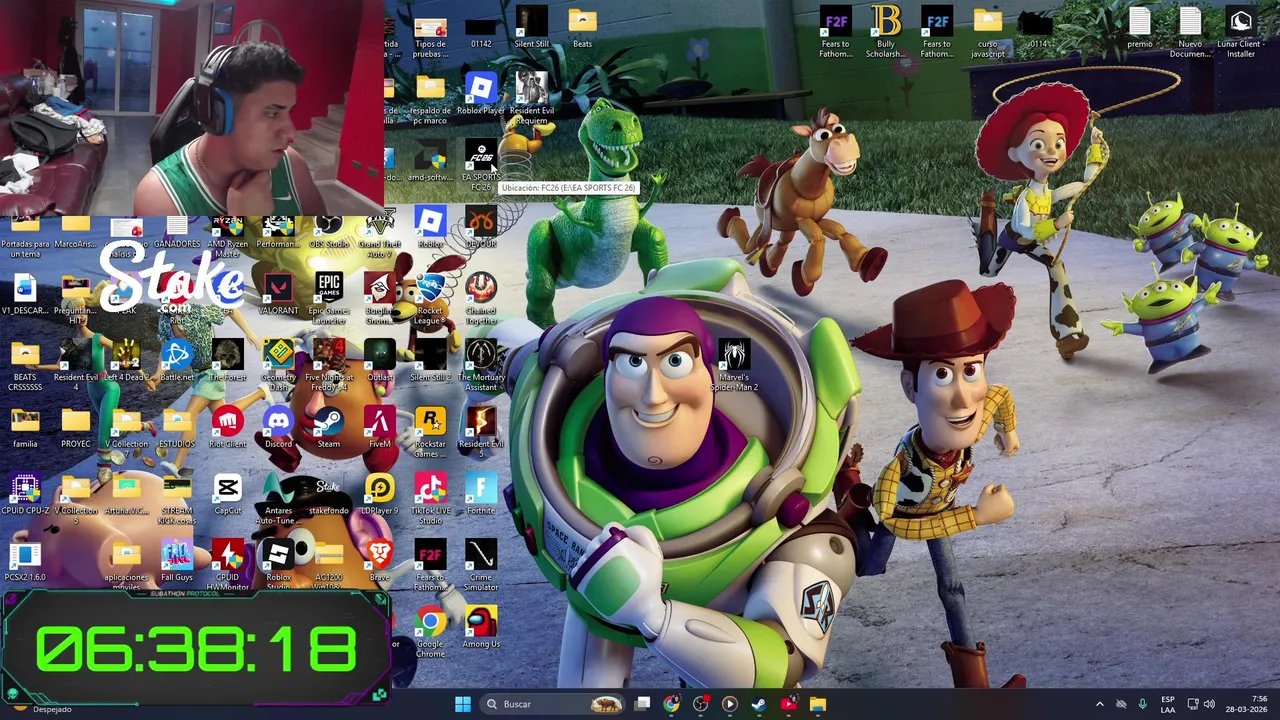Viewport: 1280px width, 720px height.
Task: Open OBS Studio from the desktop
Action: (329, 232)
